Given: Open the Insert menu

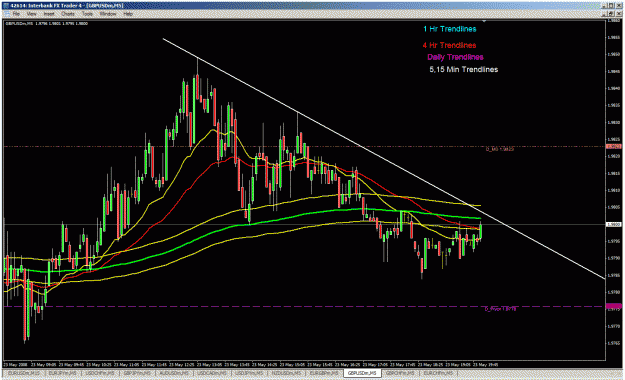Looking at the screenshot, I should pos(49,14).
